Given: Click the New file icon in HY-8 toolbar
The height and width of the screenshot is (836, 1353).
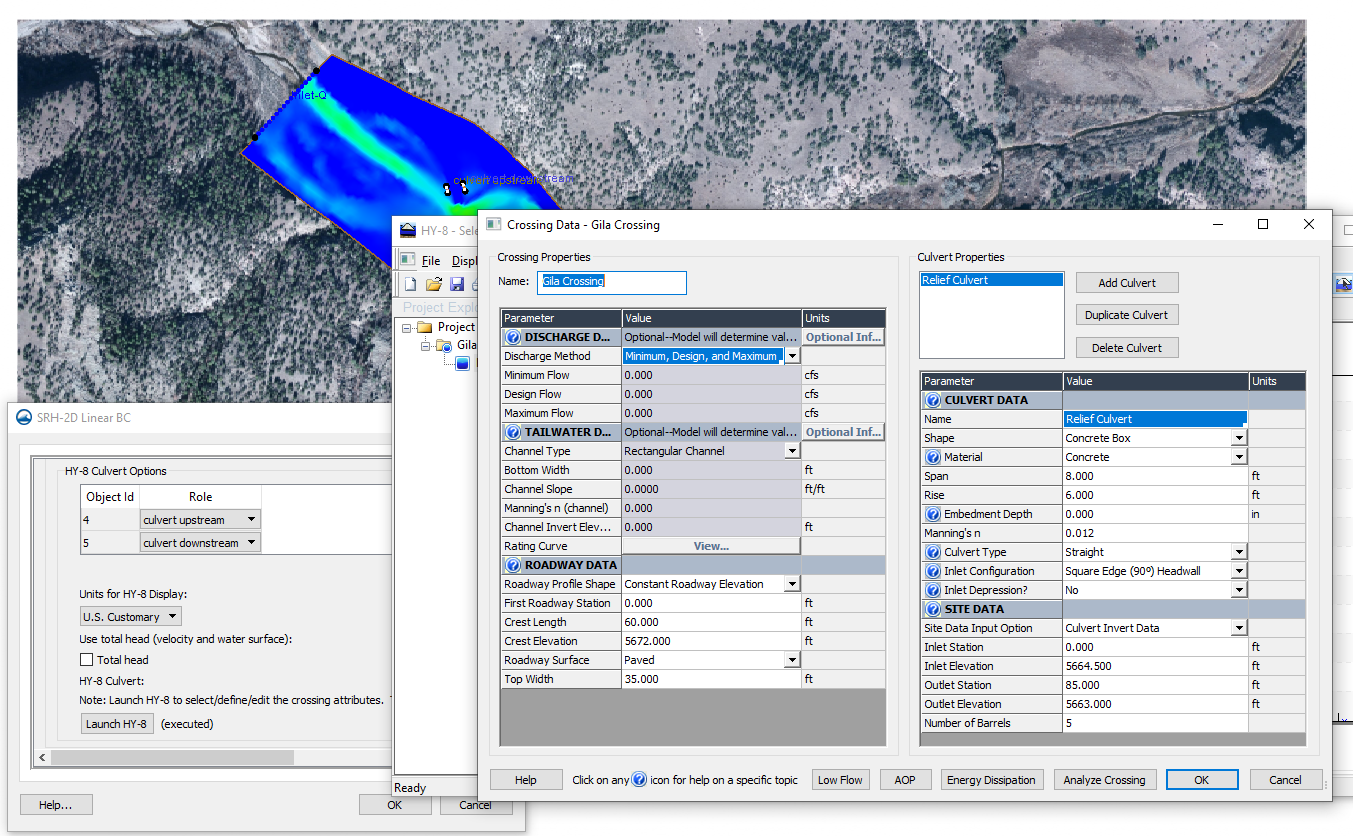Looking at the screenshot, I should coord(410,285).
